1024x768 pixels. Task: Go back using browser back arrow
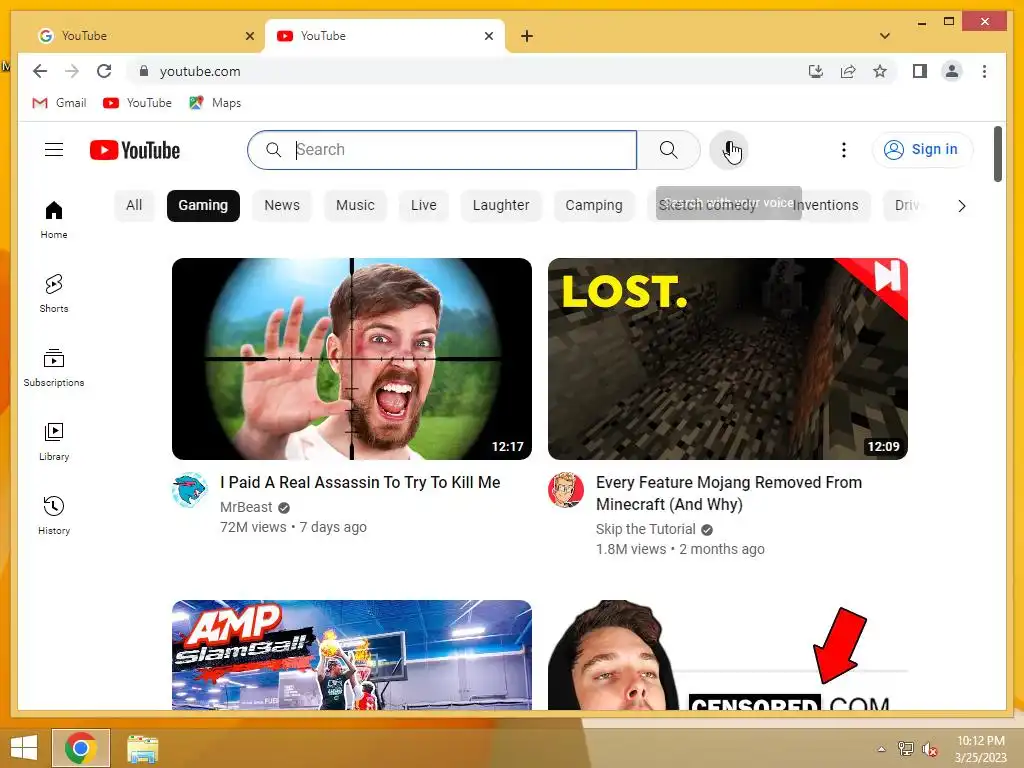[x=40, y=71]
